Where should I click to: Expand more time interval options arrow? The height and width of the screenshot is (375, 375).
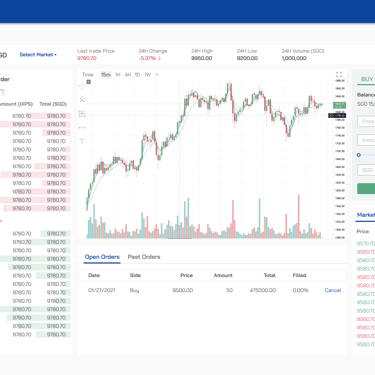[x=157, y=75]
